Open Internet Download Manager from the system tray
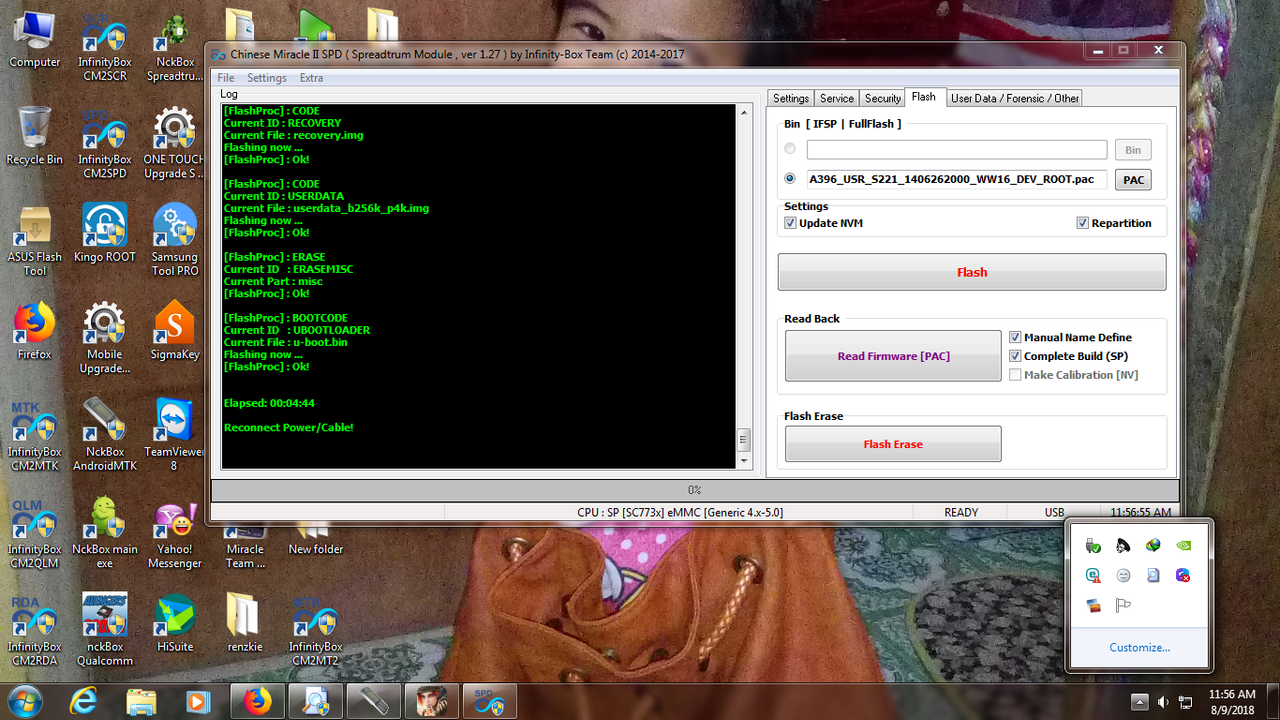The image size is (1280, 720). (1153, 546)
